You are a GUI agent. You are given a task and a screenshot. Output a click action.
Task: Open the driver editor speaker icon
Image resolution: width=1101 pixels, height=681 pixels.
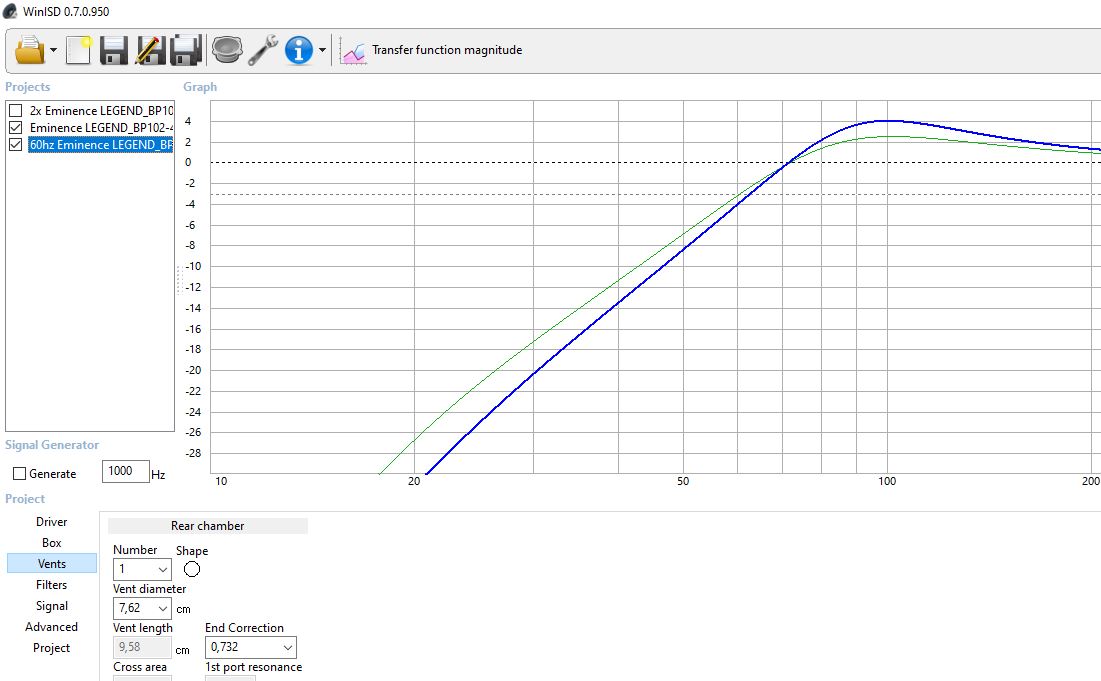click(x=227, y=50)
